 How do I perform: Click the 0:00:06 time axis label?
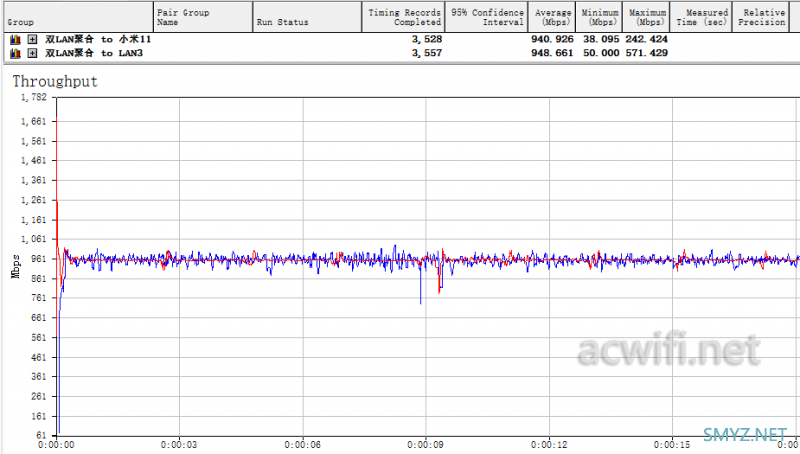[x=303, y=445]
